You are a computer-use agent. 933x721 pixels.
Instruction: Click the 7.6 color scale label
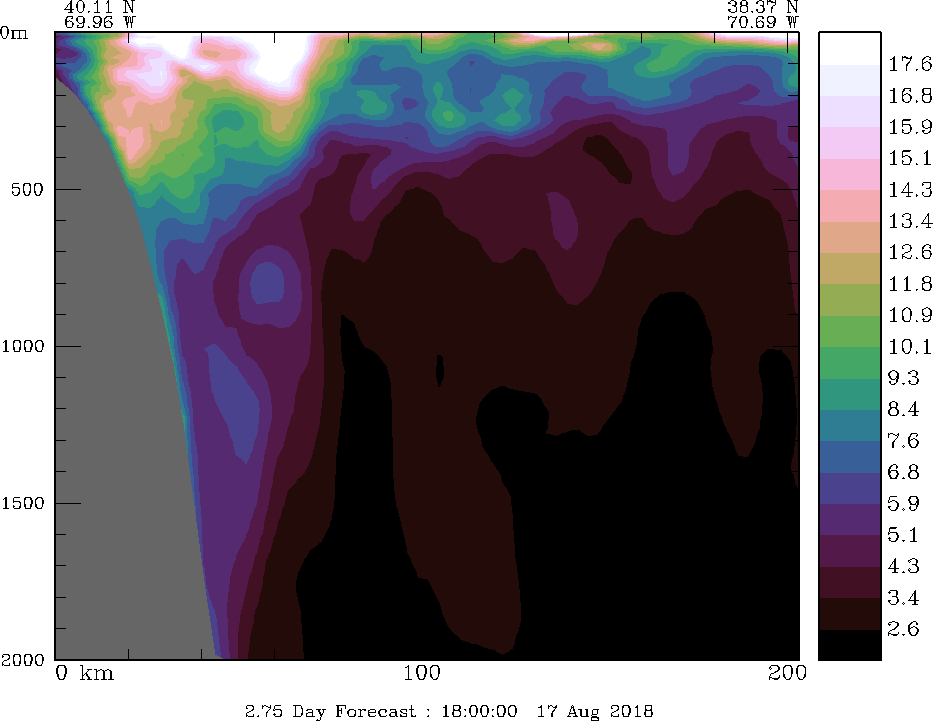(903, 441)
